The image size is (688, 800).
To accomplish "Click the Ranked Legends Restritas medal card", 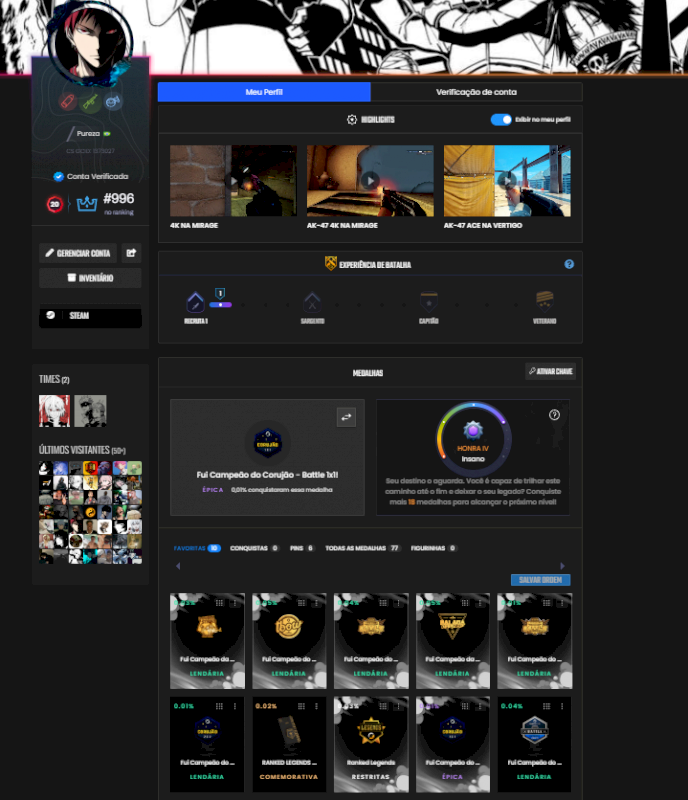I will coord(371,744).
